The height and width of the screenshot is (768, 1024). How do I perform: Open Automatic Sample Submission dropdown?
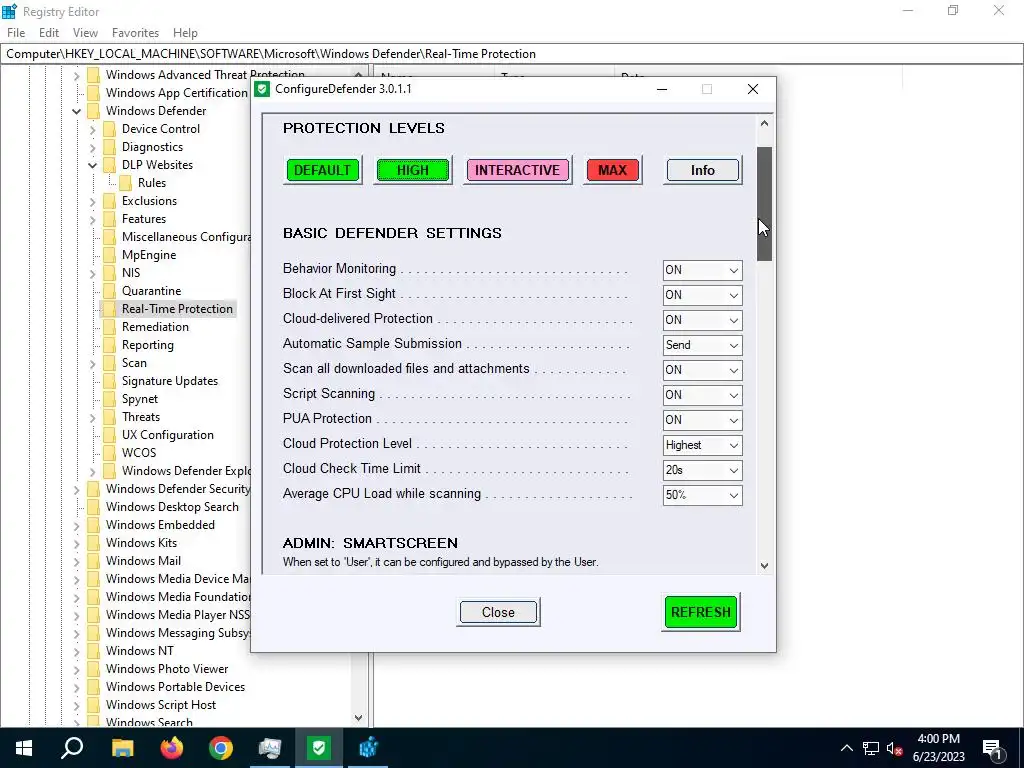tap(702, 345)
